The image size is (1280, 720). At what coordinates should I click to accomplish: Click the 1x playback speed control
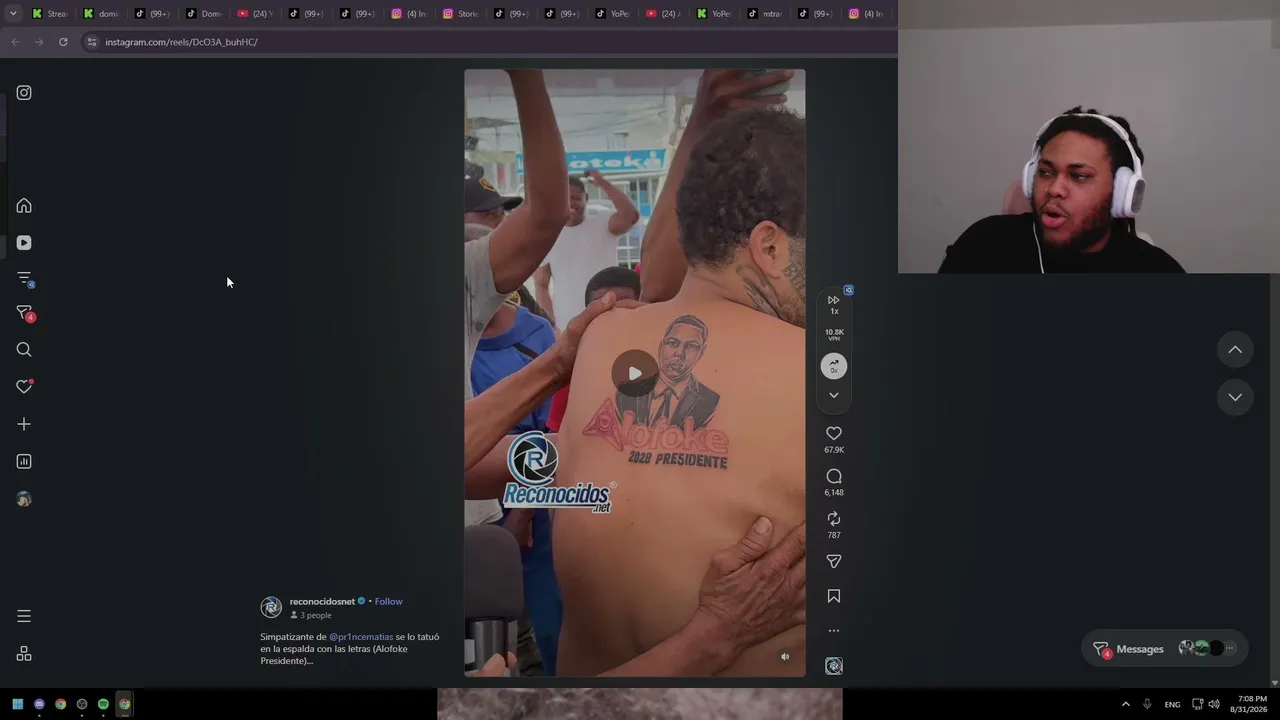click(x=834, y=304)
